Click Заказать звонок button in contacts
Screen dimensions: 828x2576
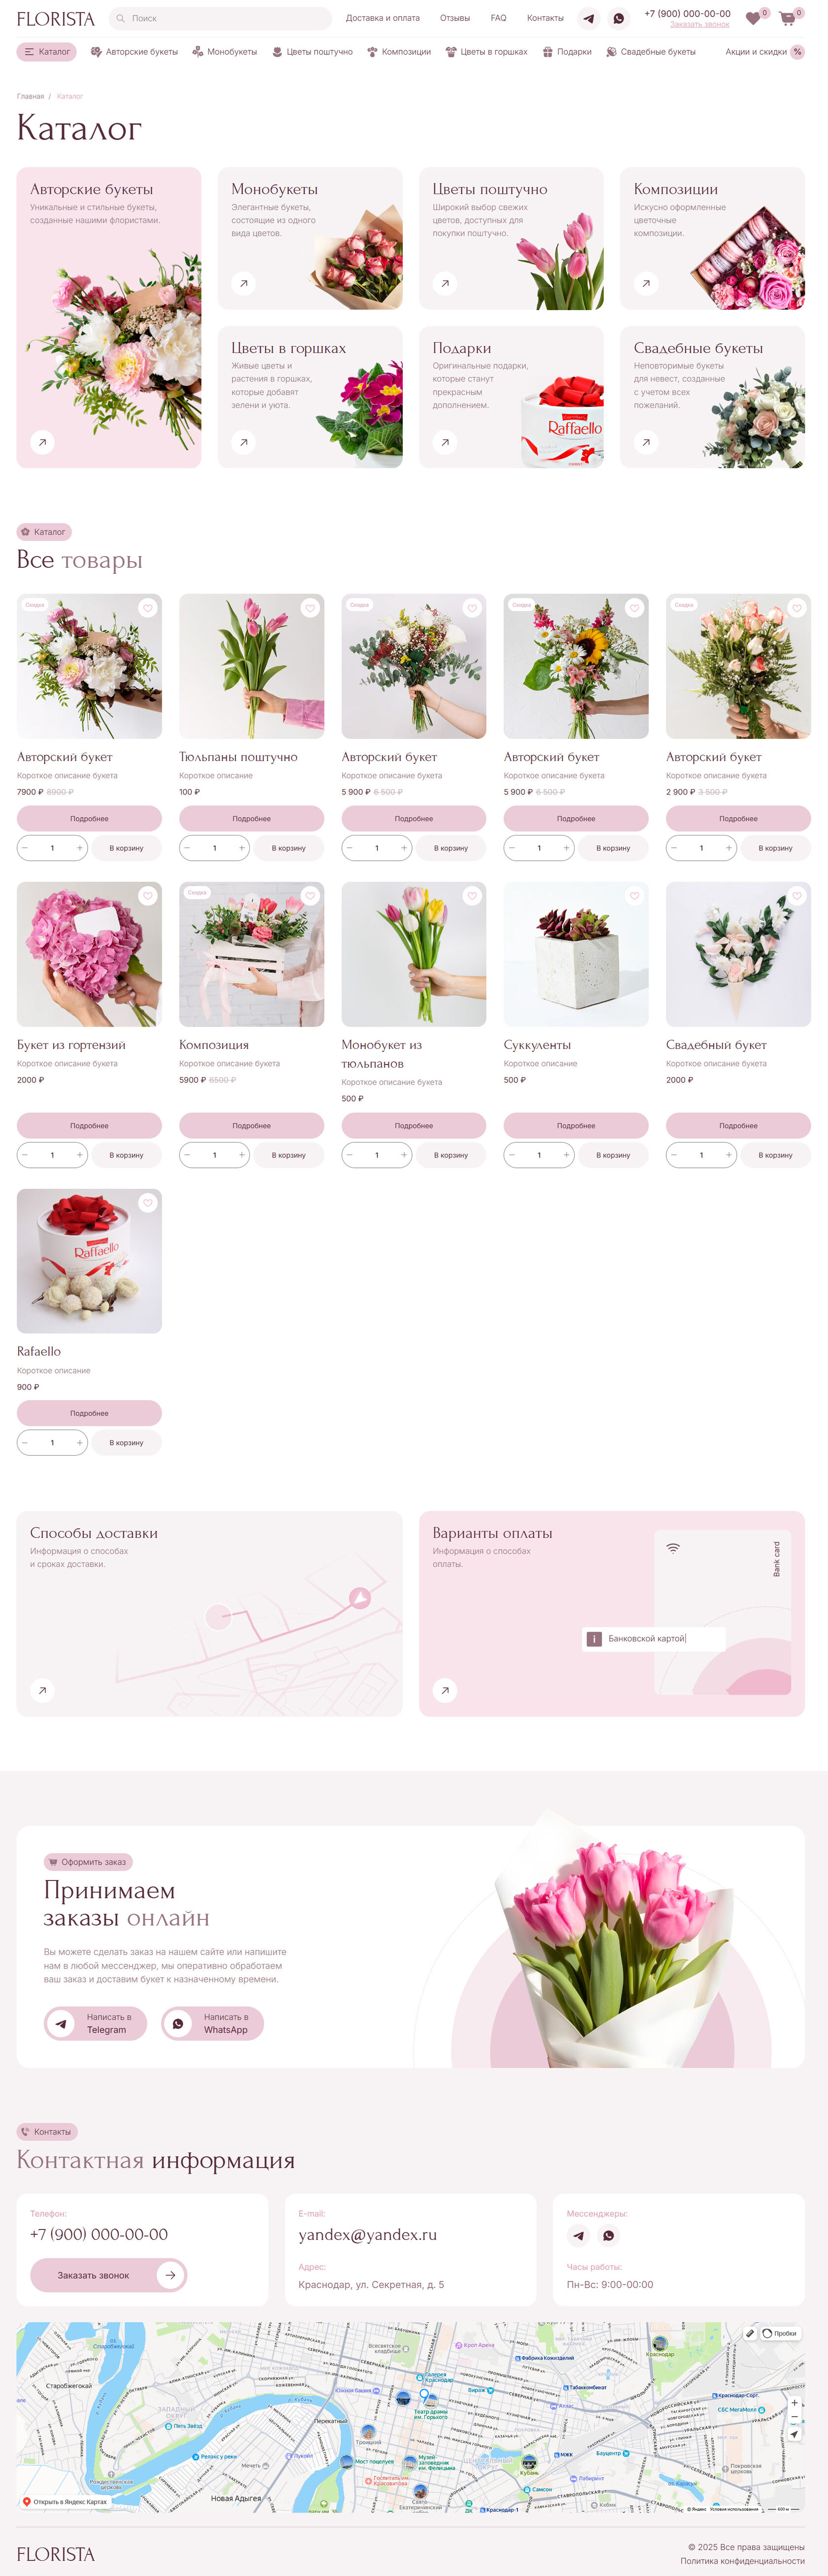coord(108,2275)
